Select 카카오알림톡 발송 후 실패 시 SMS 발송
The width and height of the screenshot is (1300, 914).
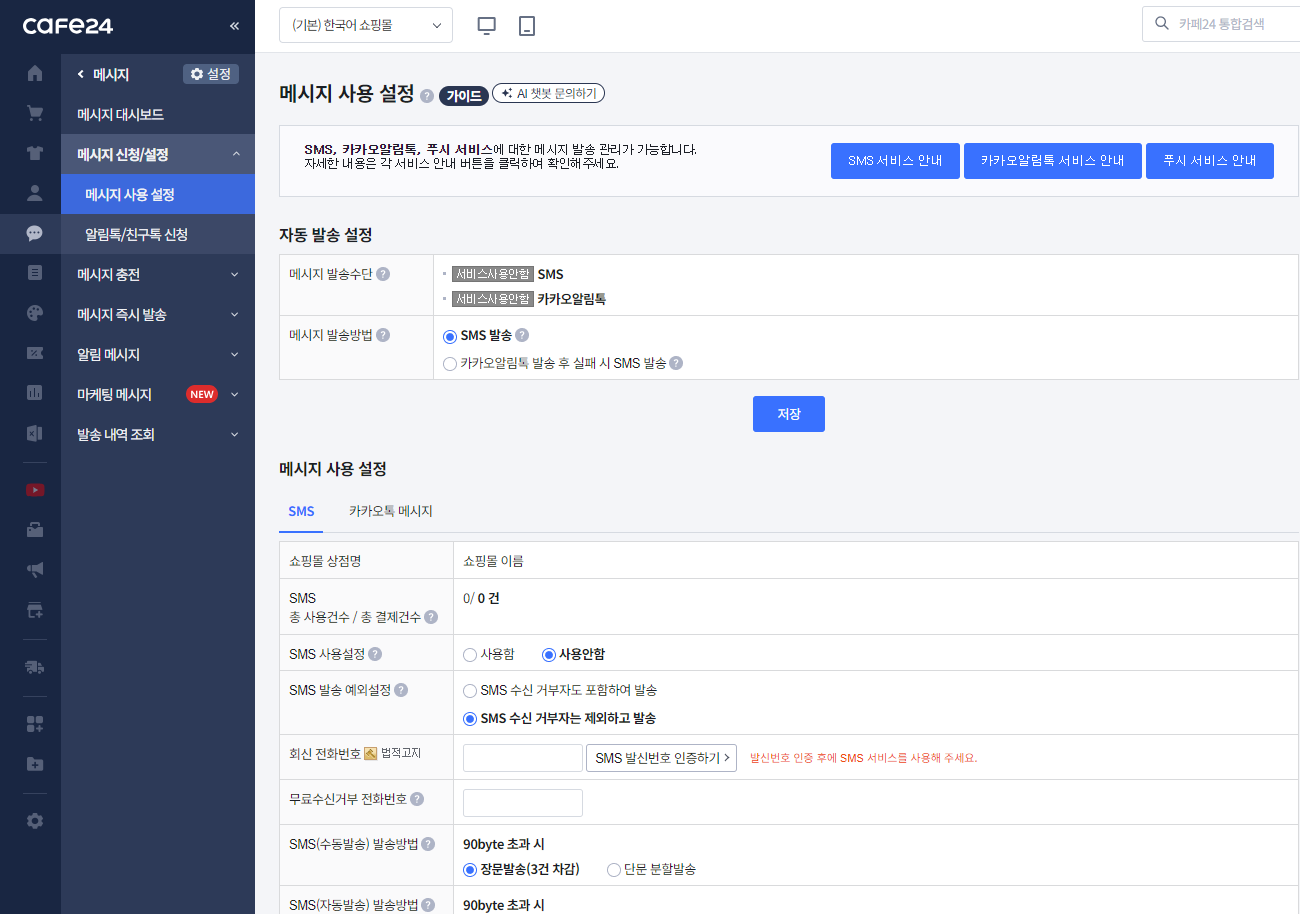450,364
